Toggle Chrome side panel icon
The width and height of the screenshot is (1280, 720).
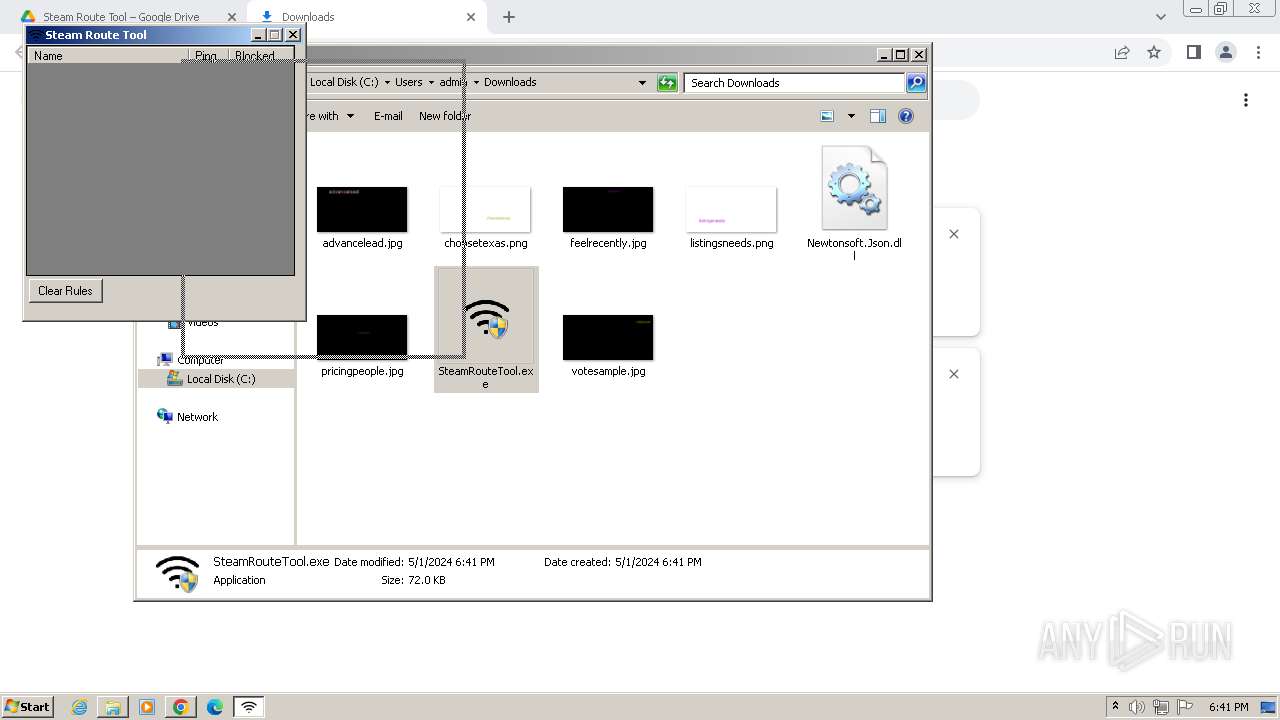(1193, 52)
